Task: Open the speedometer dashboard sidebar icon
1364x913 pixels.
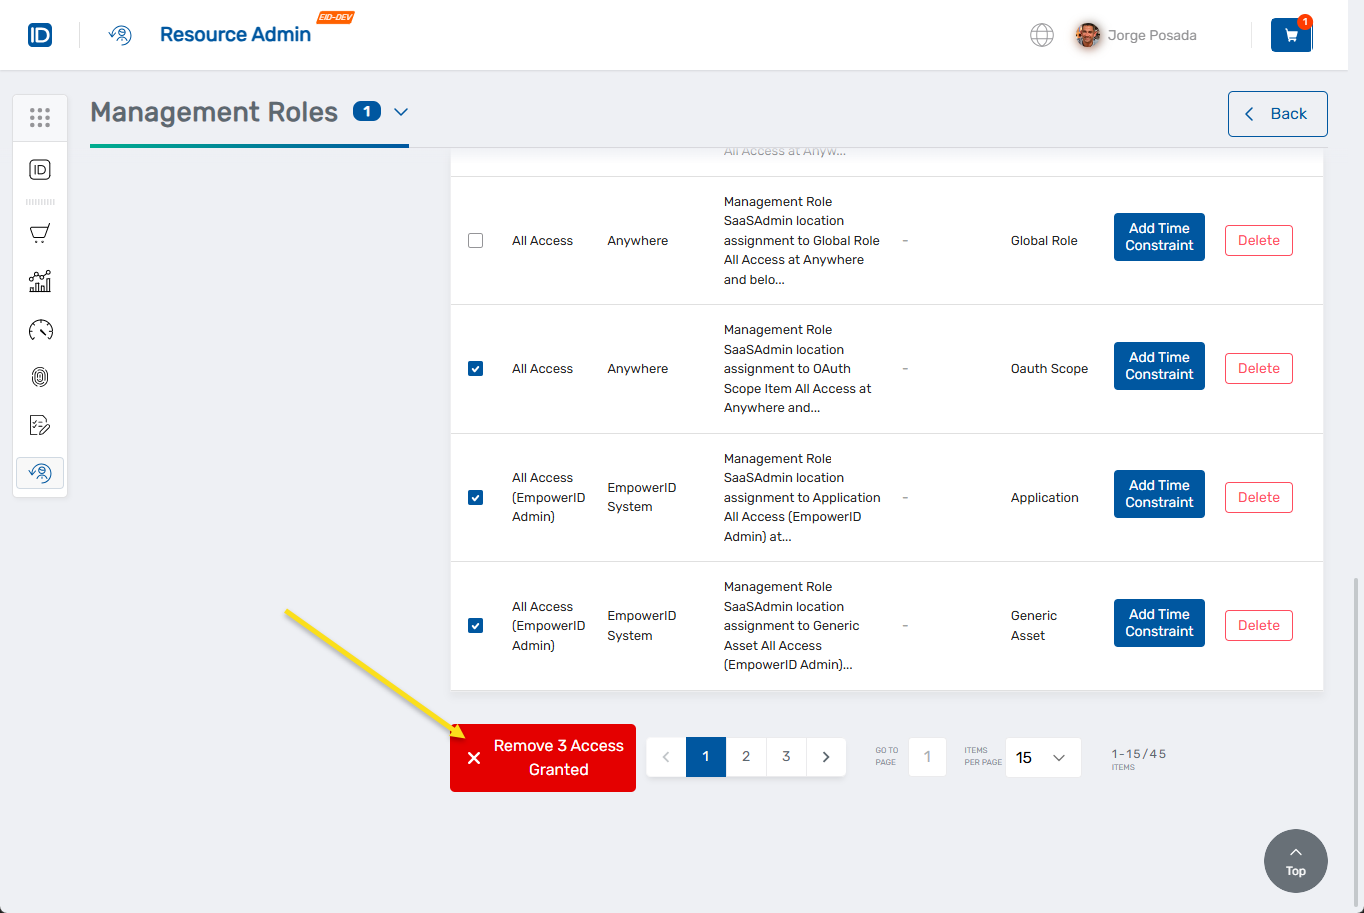Action: click(x=40, y=329)
